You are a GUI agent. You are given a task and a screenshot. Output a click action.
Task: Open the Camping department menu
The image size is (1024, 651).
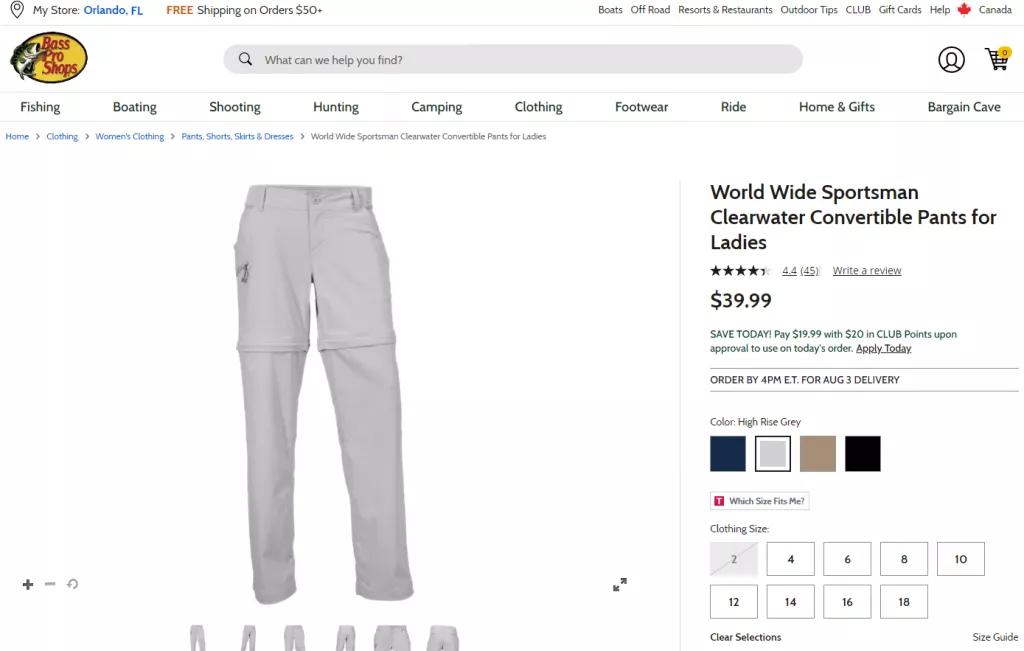[436, 107]
